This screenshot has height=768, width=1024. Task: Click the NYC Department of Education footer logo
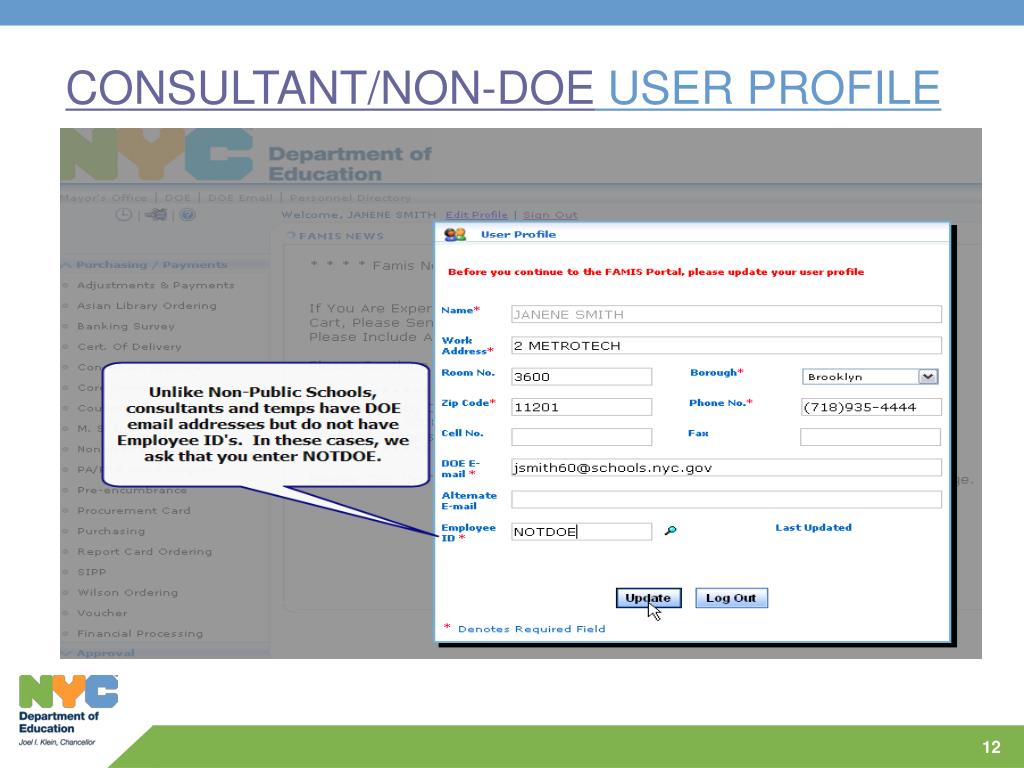(x=68, y=711)
